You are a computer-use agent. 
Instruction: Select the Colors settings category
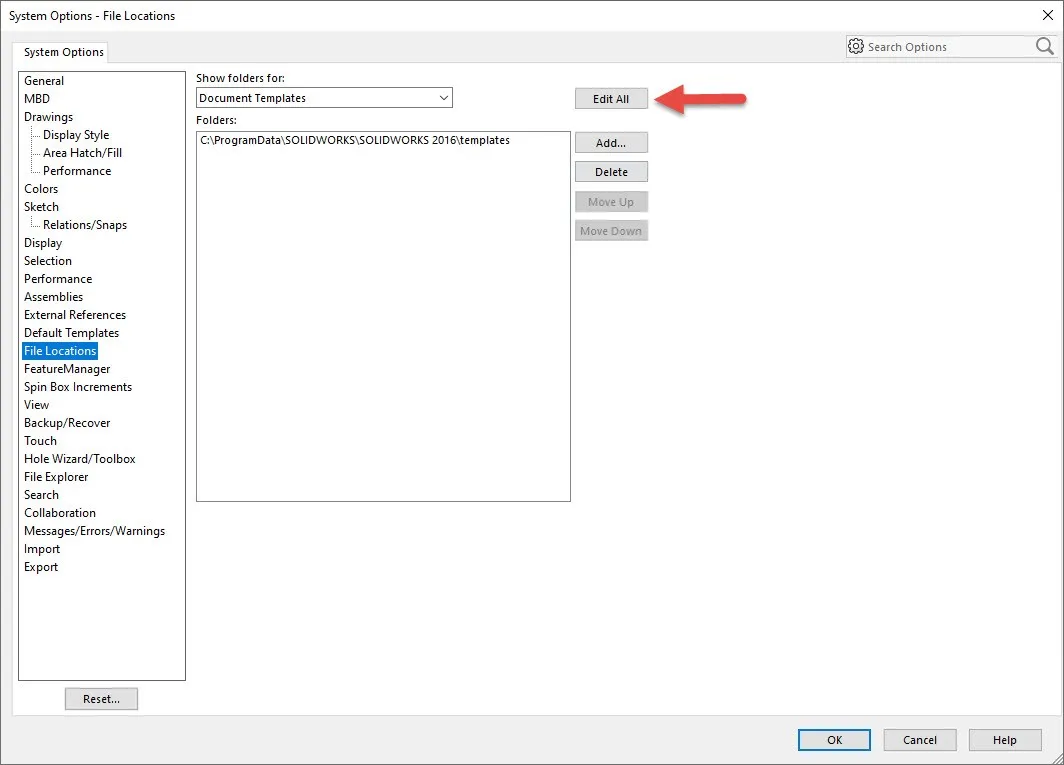[41, 188]
